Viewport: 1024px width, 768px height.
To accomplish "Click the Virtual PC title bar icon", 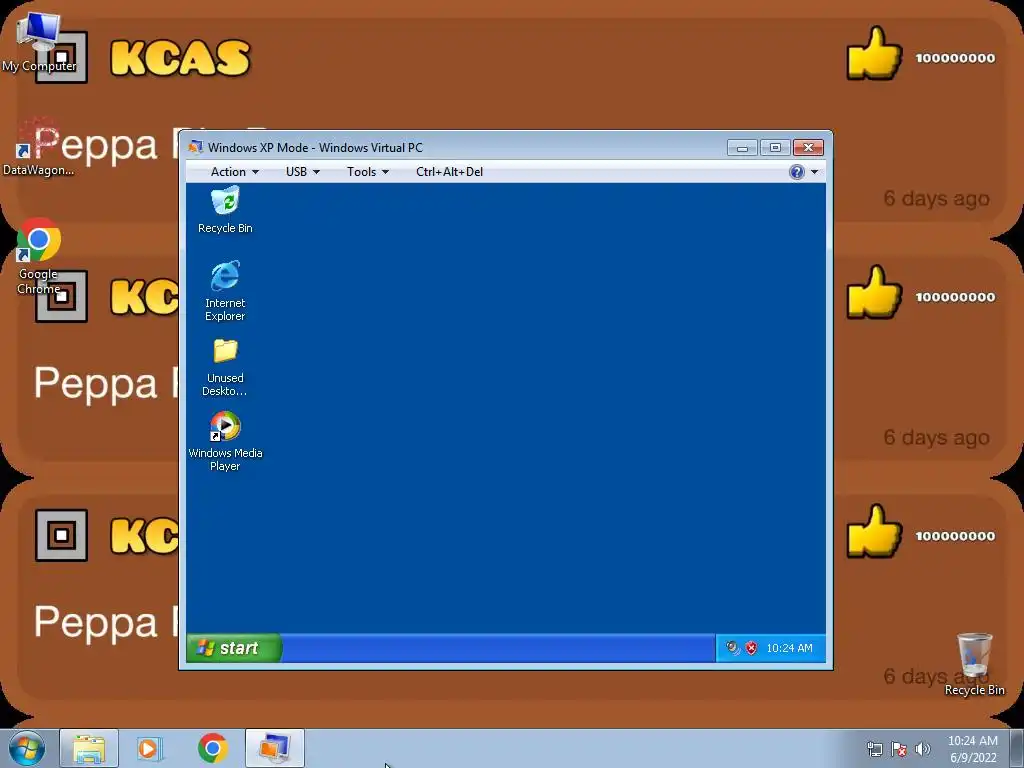I will [195, 148].
